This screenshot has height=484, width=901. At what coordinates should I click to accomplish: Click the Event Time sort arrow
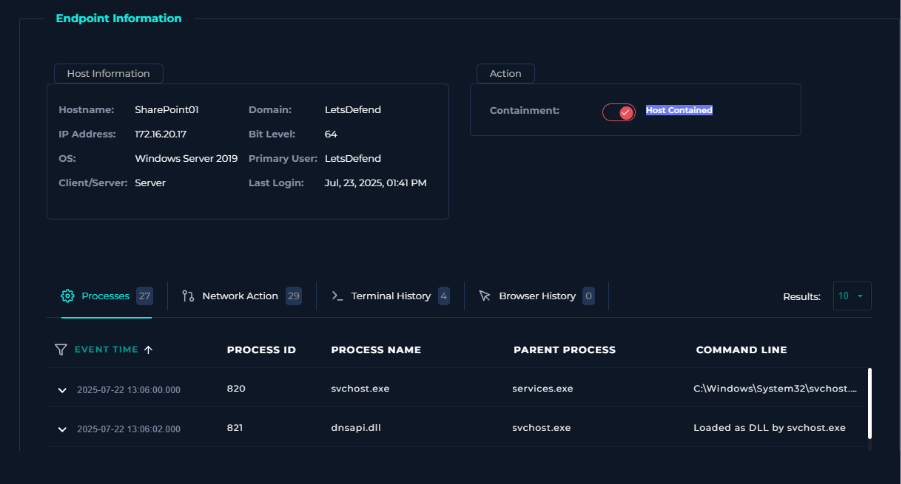(148, 349)
